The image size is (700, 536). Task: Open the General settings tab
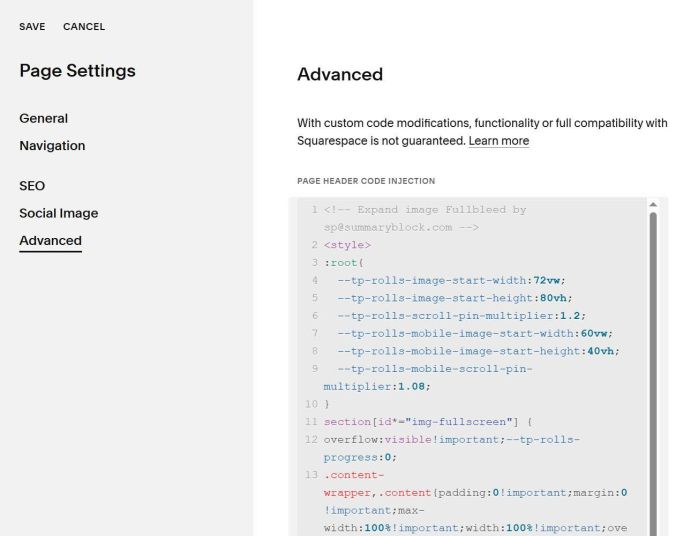pyautogui.click(x=44, y=118)
